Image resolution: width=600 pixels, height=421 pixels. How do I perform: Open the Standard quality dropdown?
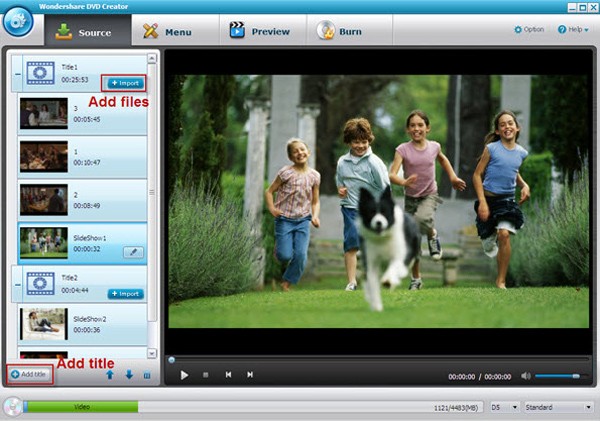[x=559, y=407]
